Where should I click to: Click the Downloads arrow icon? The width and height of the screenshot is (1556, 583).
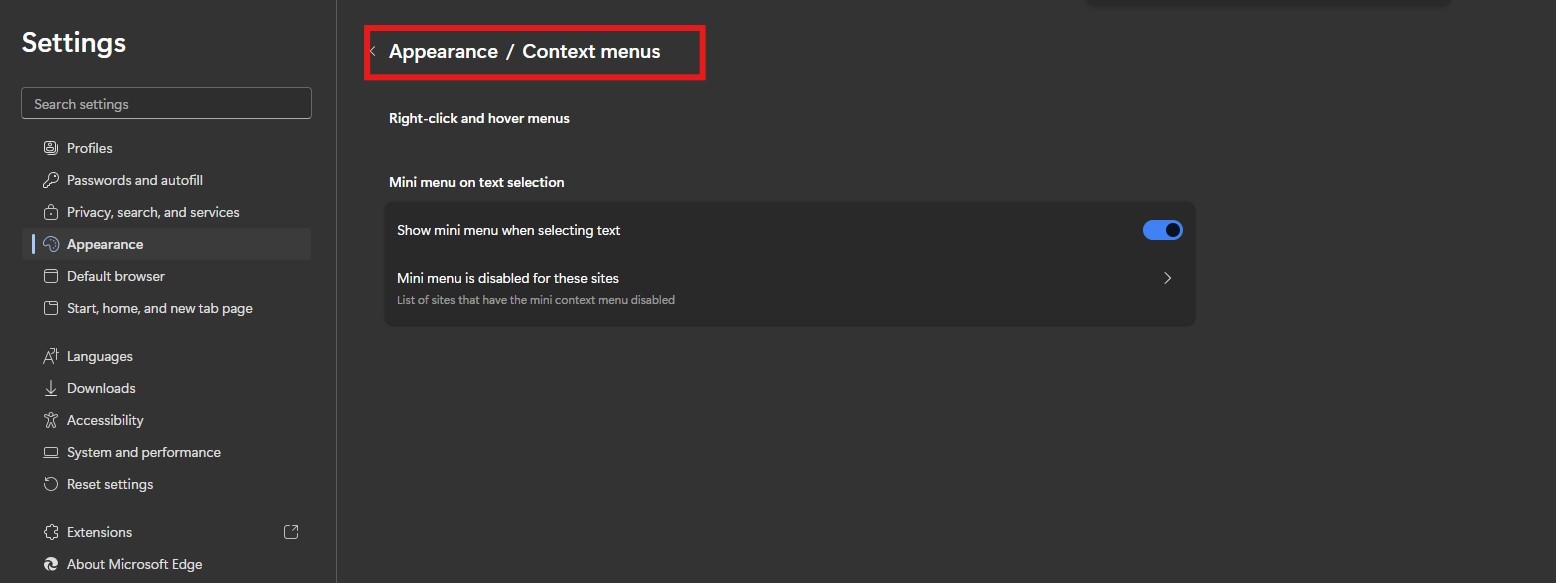point(51,388)
